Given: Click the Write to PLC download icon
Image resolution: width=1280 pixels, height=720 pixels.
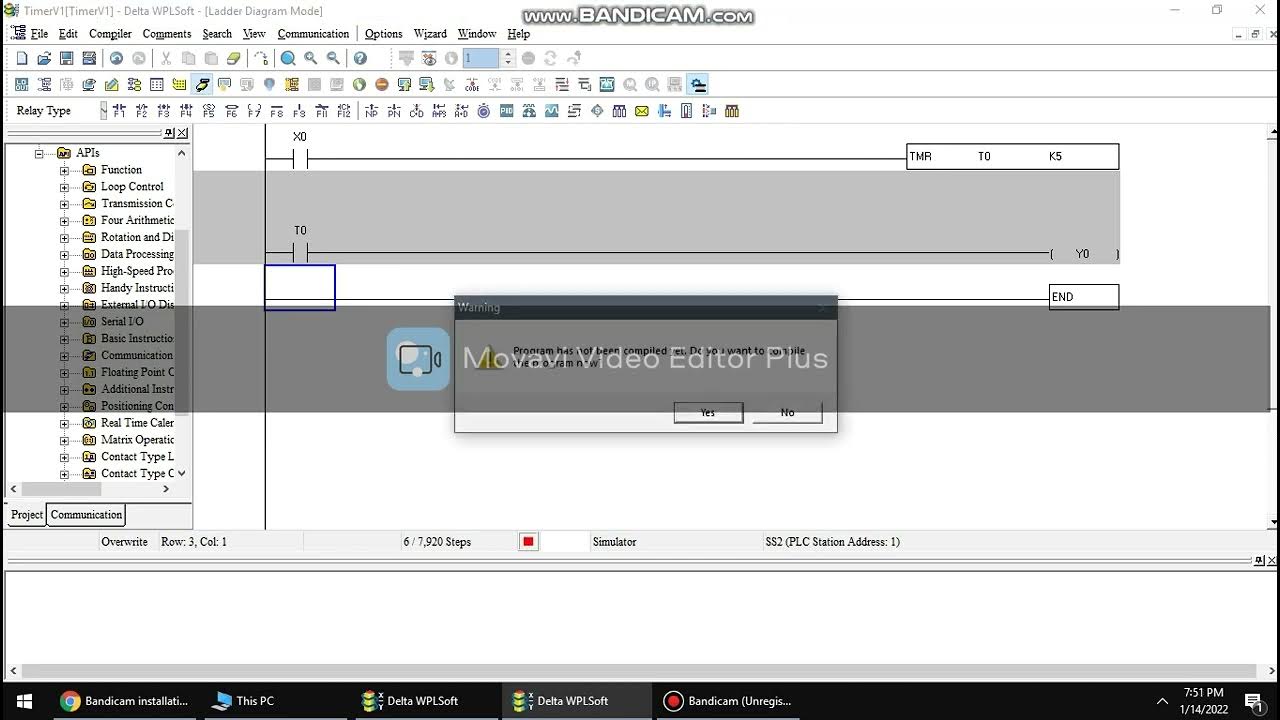Looking at the screenshot, I should tap(427, 85).
